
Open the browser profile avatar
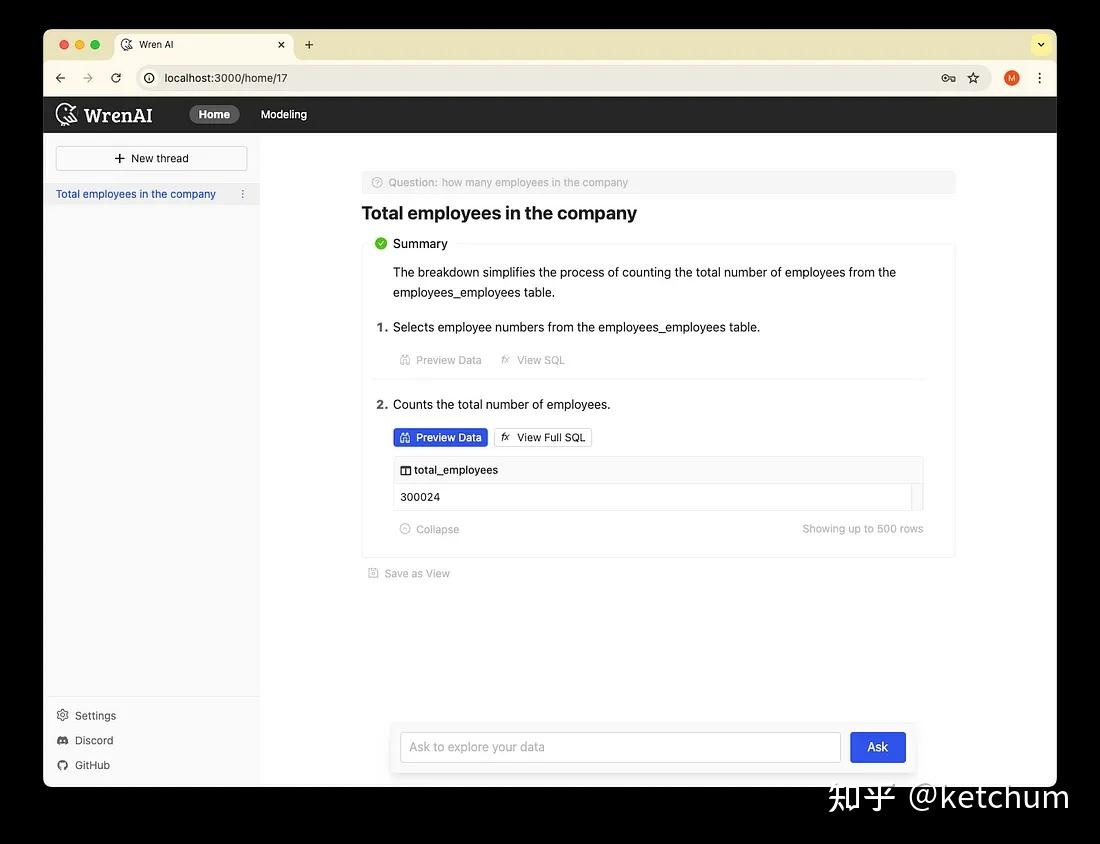[1011, 78]
